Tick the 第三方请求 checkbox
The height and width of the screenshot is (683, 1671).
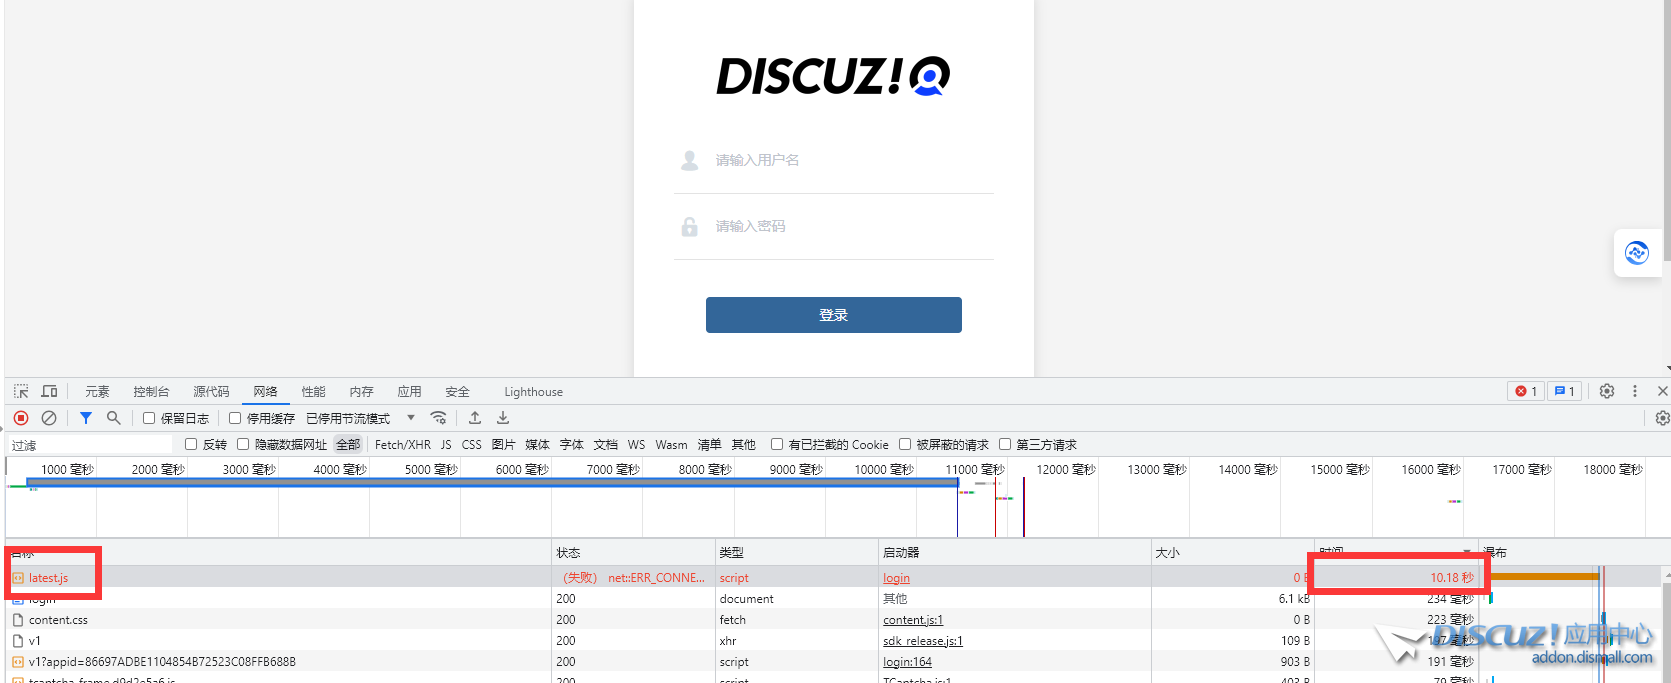point(1005,444)
